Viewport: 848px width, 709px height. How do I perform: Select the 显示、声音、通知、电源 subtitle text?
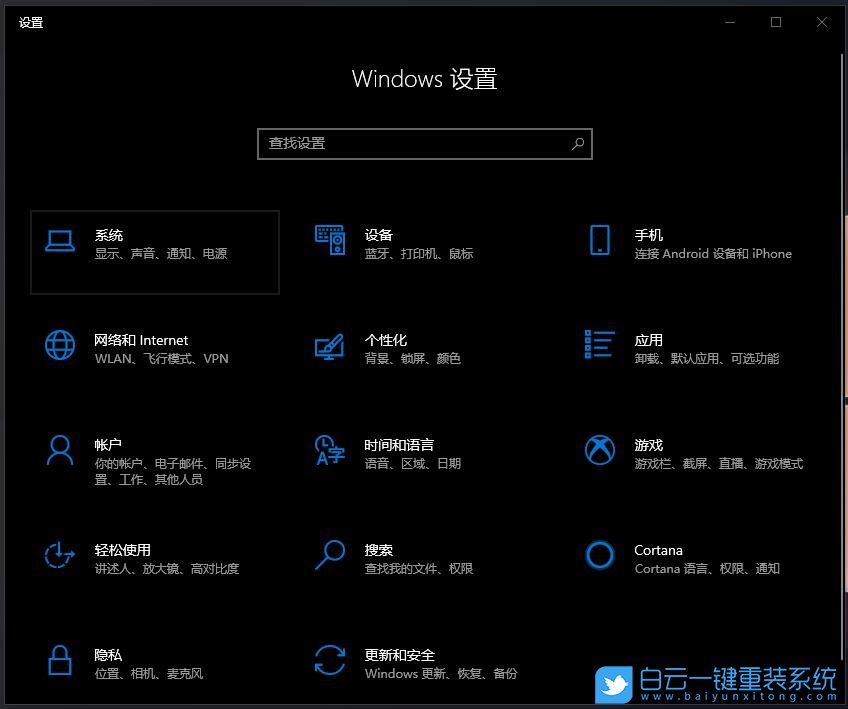click(x=162, y=254)
